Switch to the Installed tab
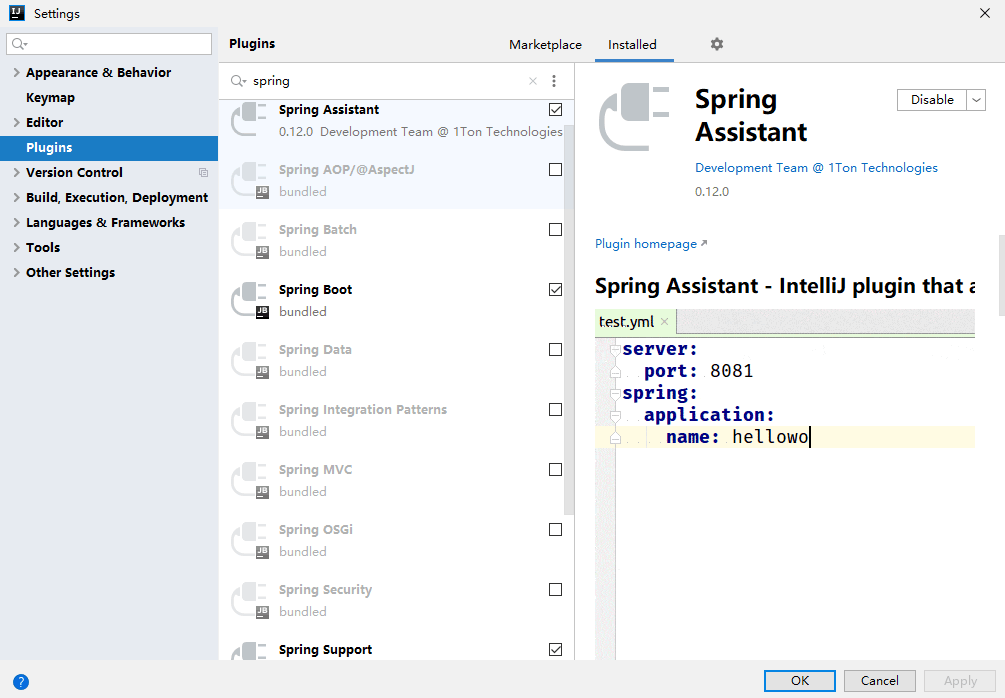Image resolution: width=1005 pixels, height=698 pixels. pyautogui.click(x=633, y=45)
